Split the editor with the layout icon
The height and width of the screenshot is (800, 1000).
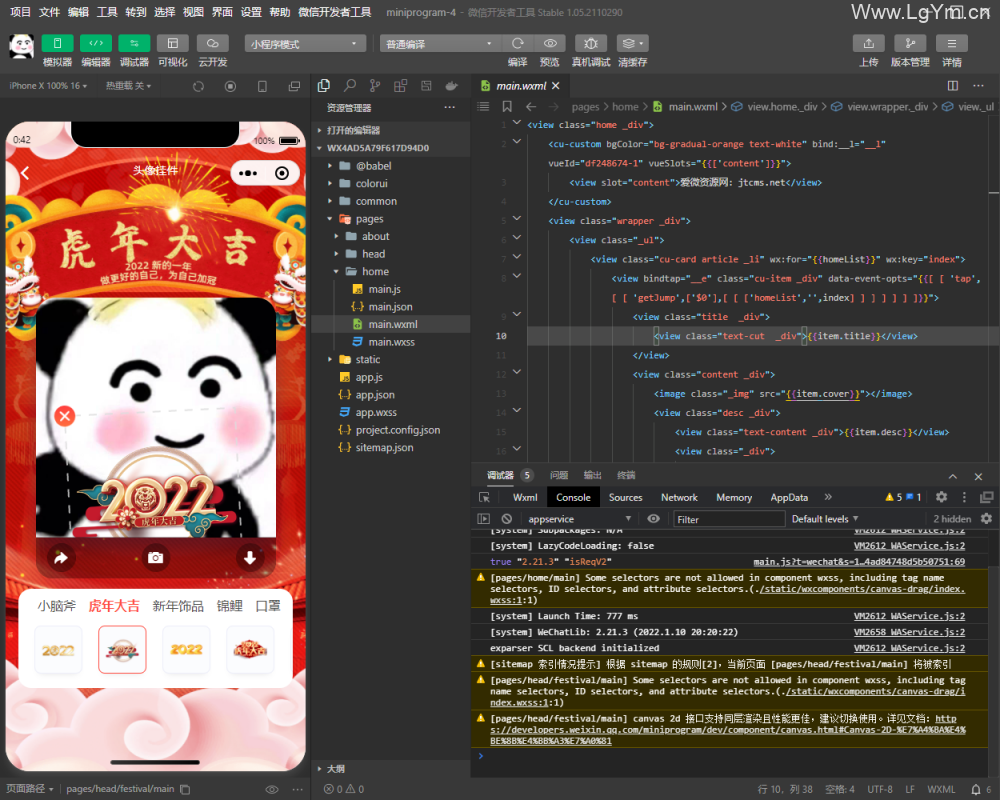point(953,85)
